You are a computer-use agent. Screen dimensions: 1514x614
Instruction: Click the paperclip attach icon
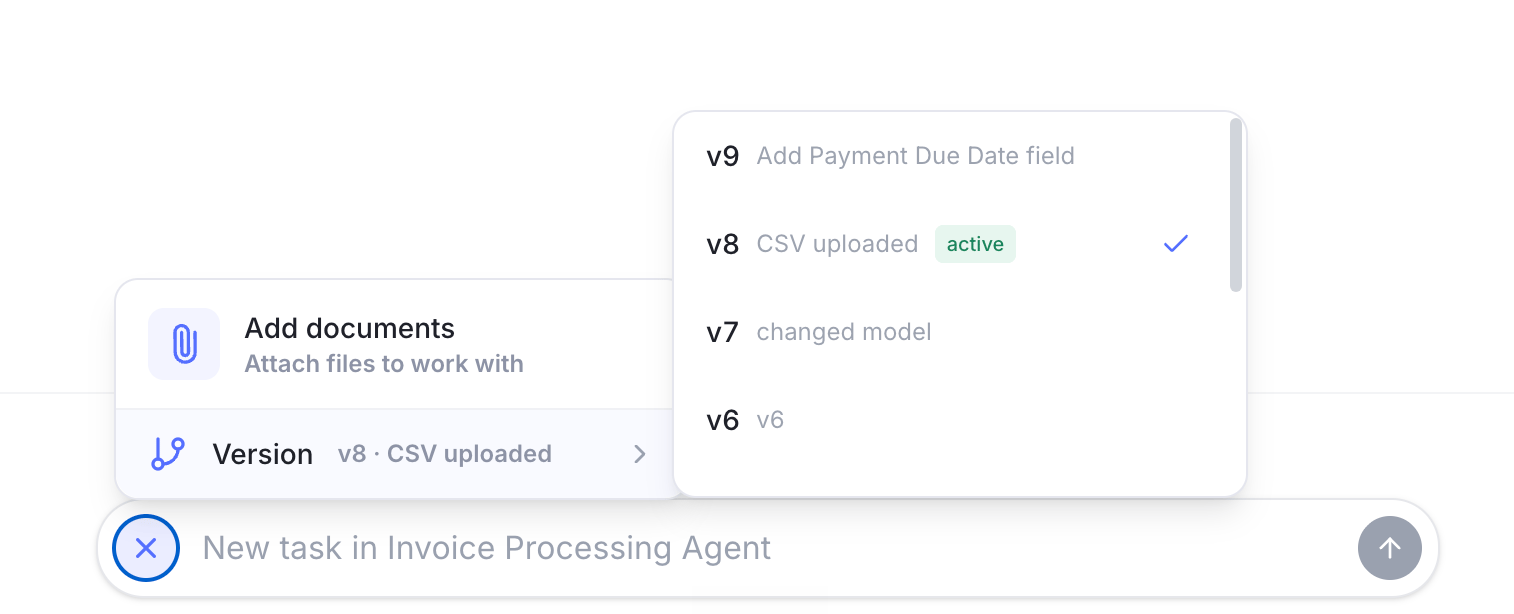[184, 344]
